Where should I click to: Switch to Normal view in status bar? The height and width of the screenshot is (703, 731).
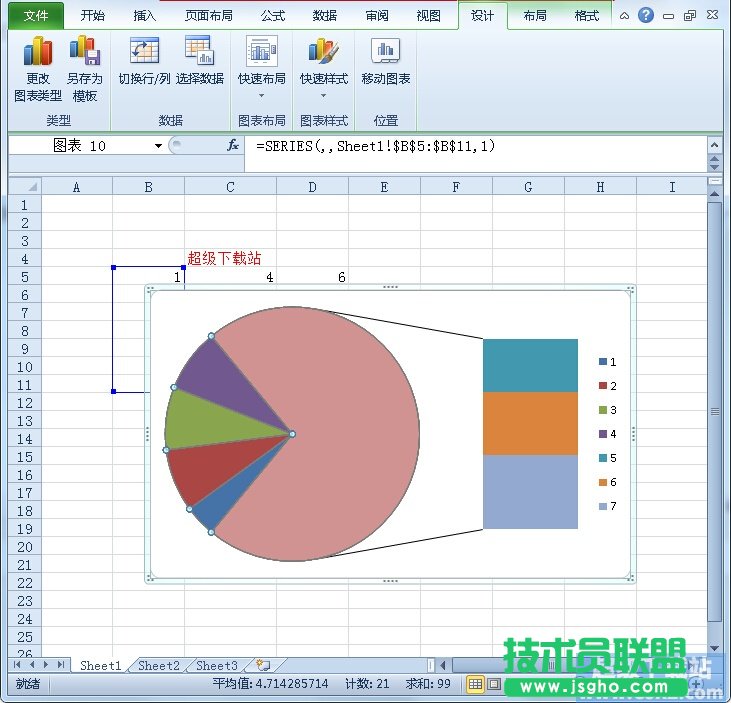(x=476, y=684)
